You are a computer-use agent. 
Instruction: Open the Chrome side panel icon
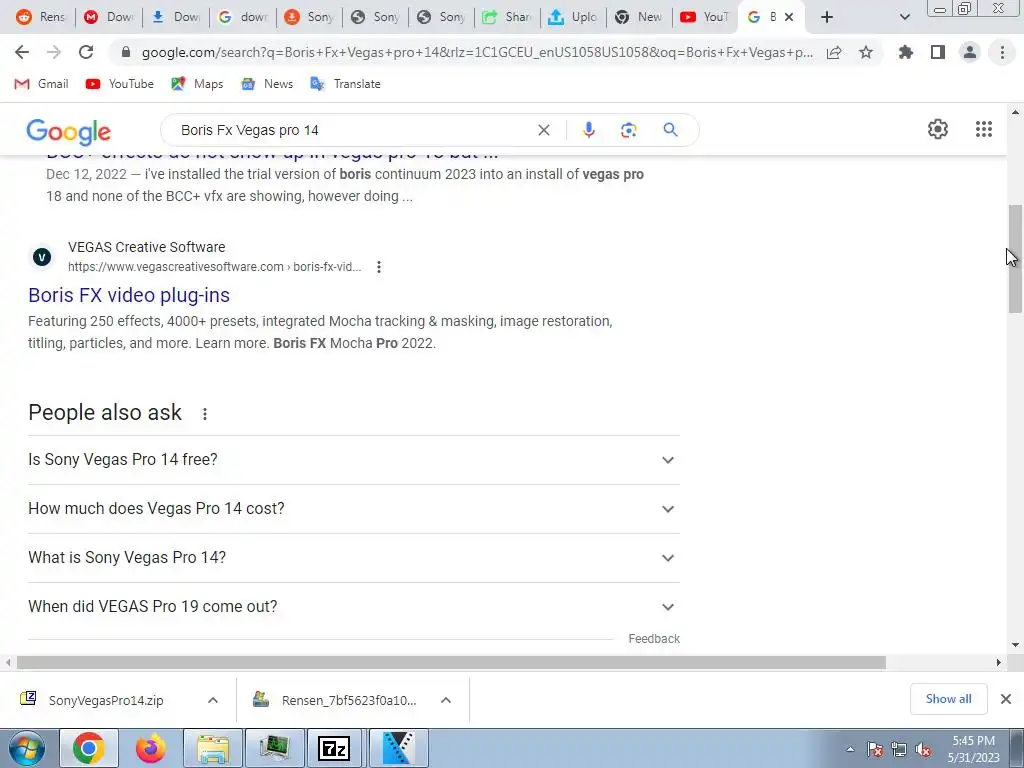pos(938,52)
